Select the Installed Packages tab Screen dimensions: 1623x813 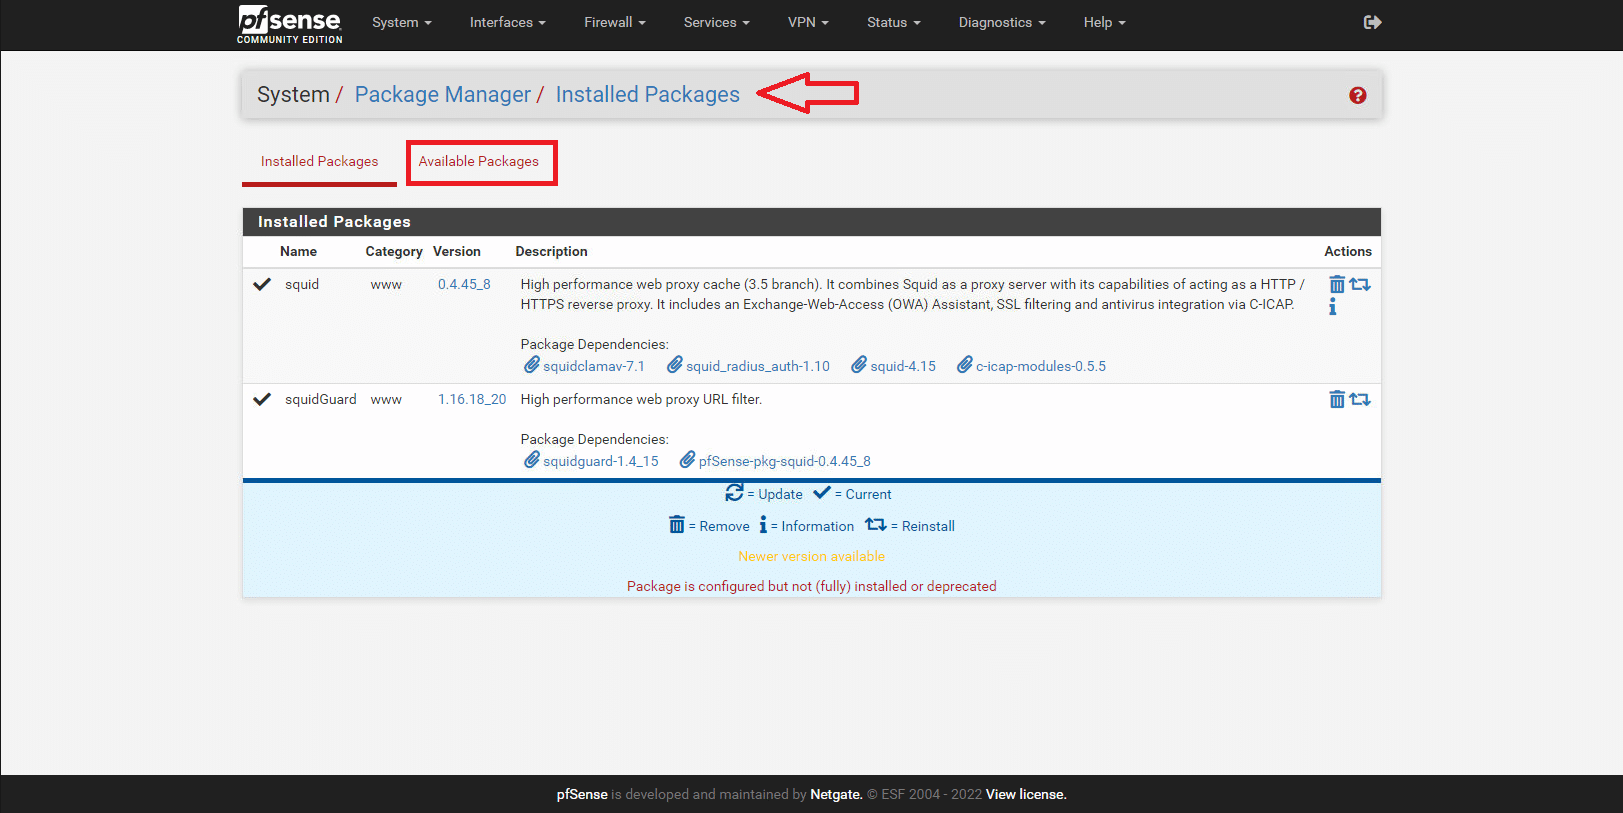coord(320,161)
